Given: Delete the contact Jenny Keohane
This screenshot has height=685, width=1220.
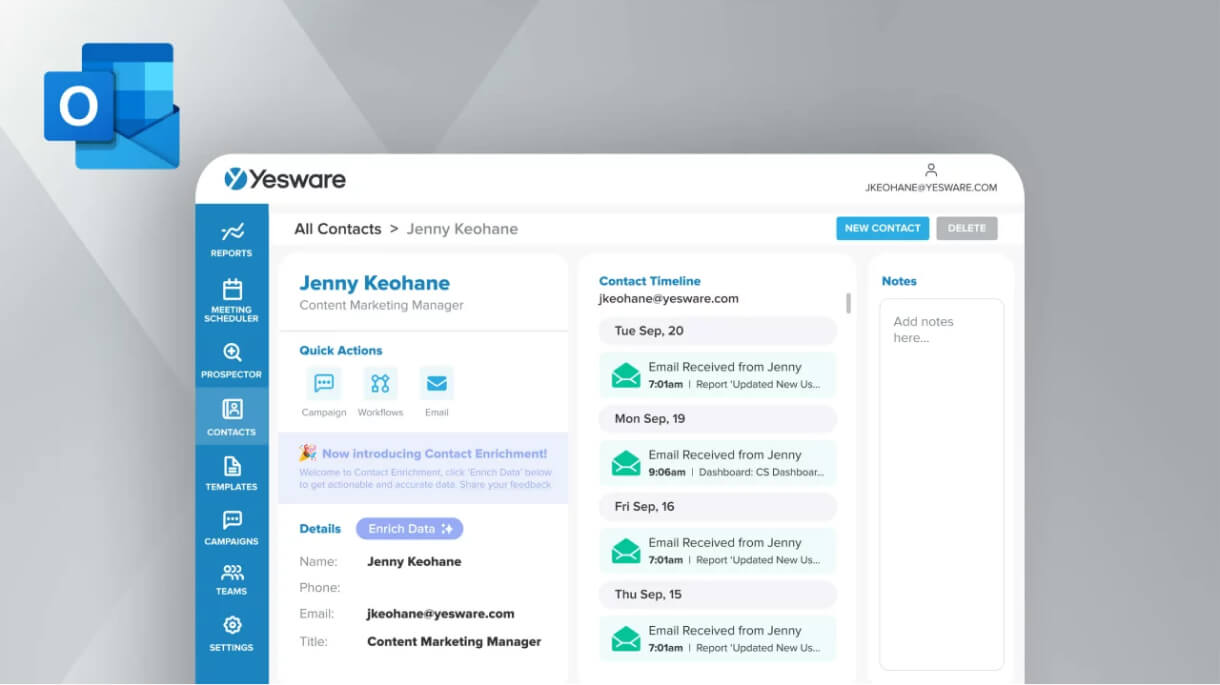Looking at the screenshot, I should coord(966,228).
